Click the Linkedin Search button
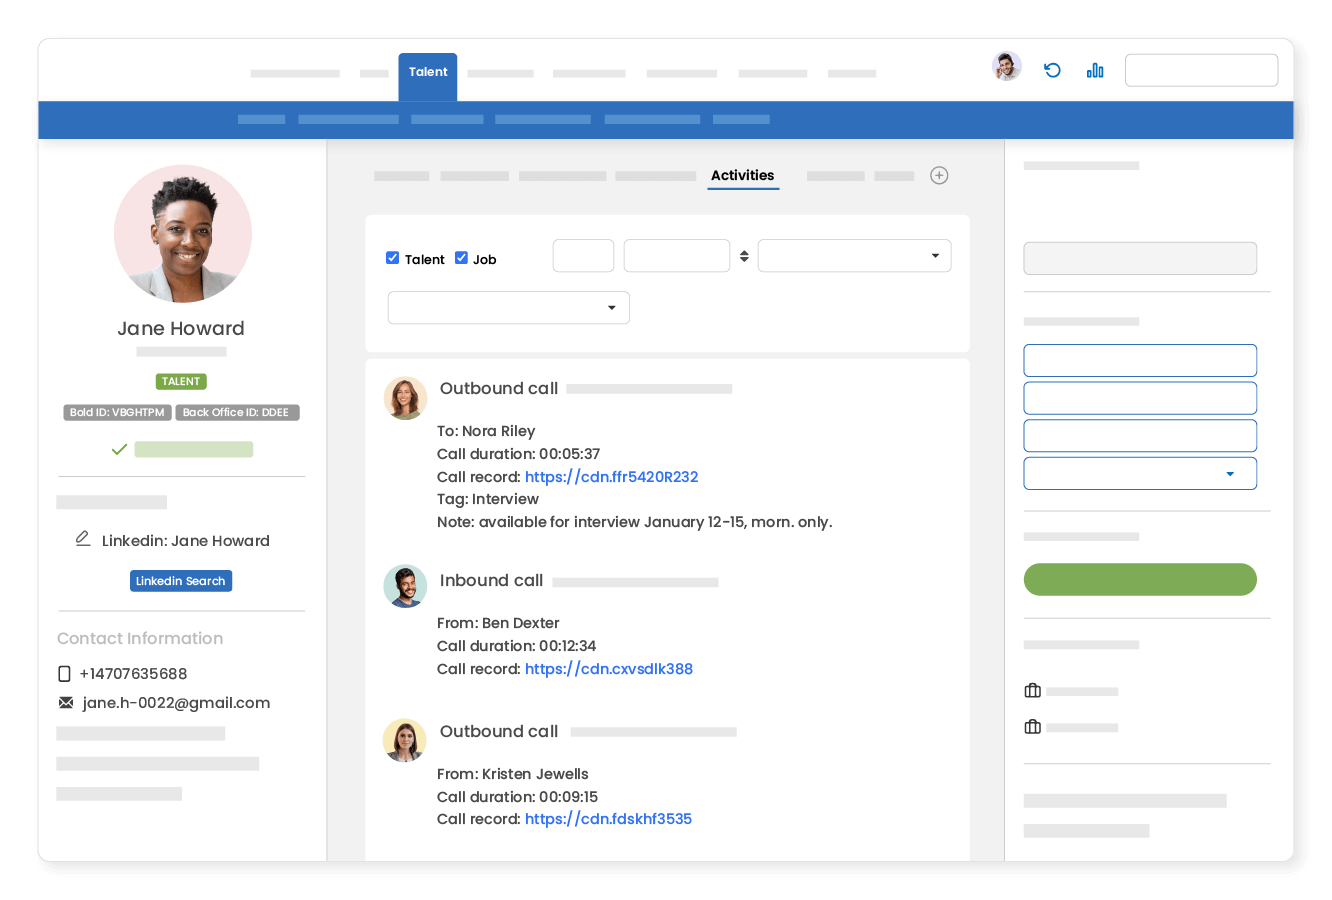This screenshot has width=1332, height=900. [181, 580]
